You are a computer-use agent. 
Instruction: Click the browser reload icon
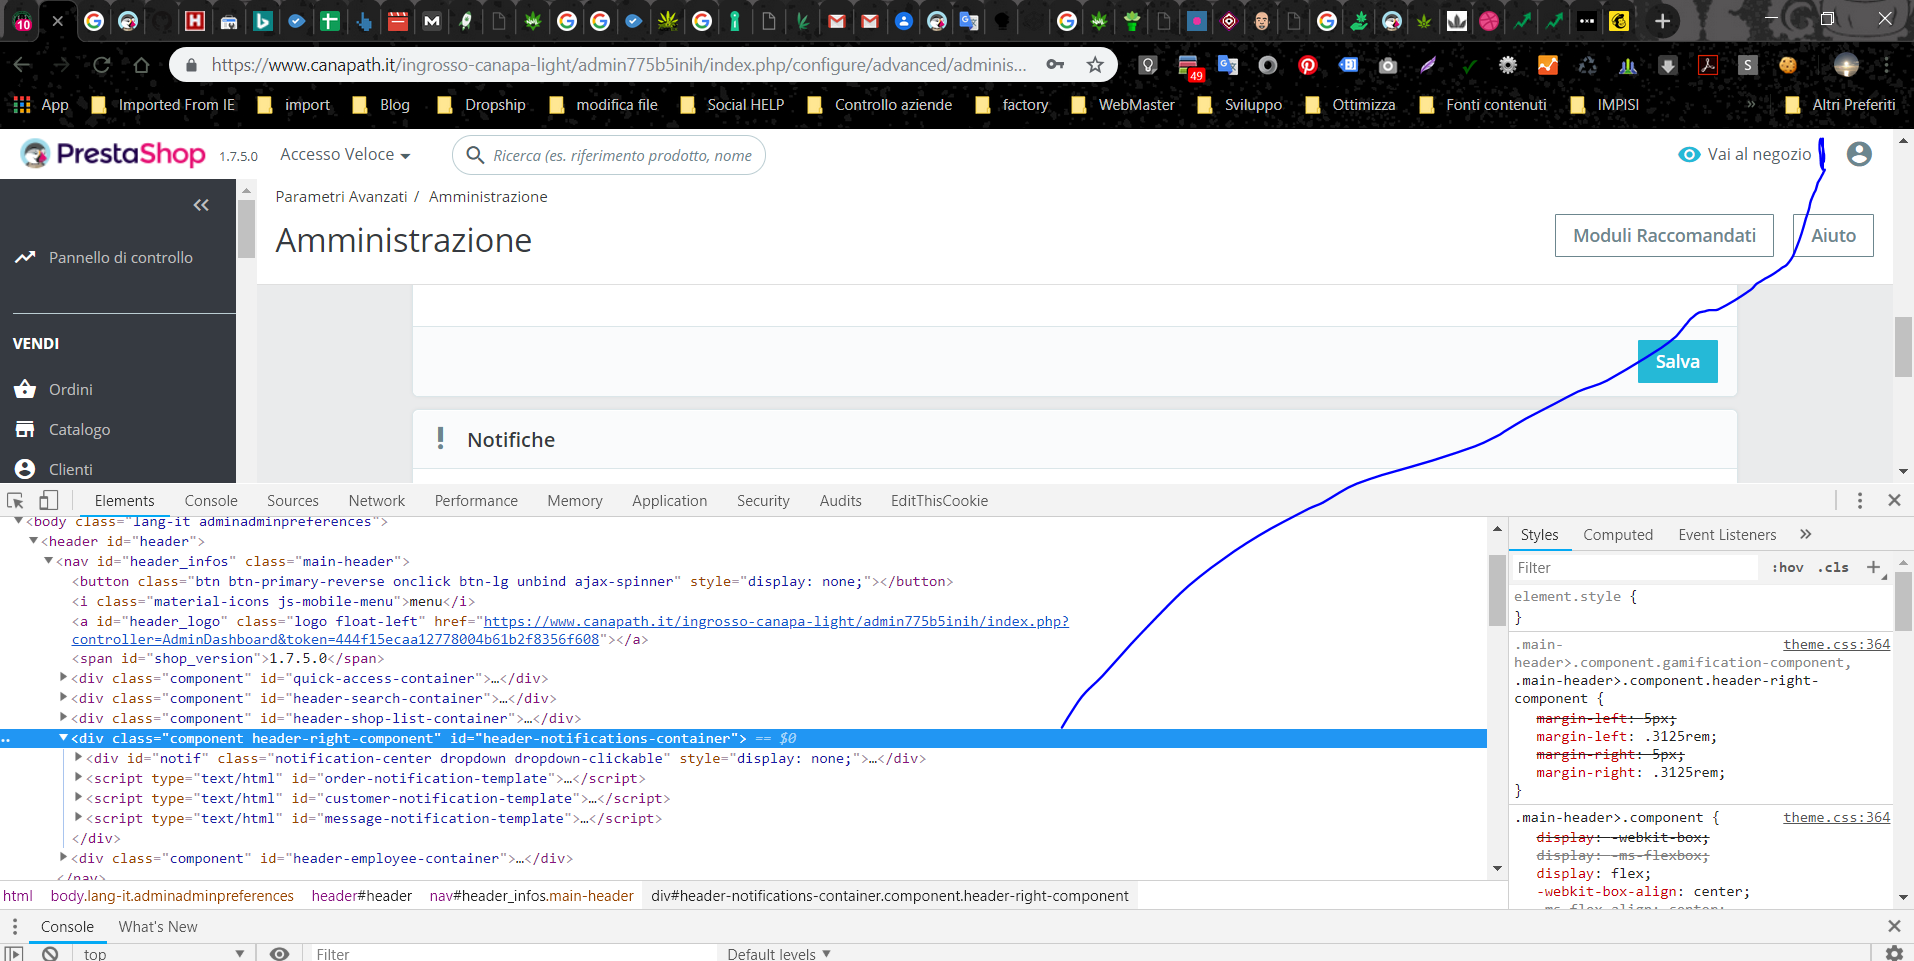[101, 65]
